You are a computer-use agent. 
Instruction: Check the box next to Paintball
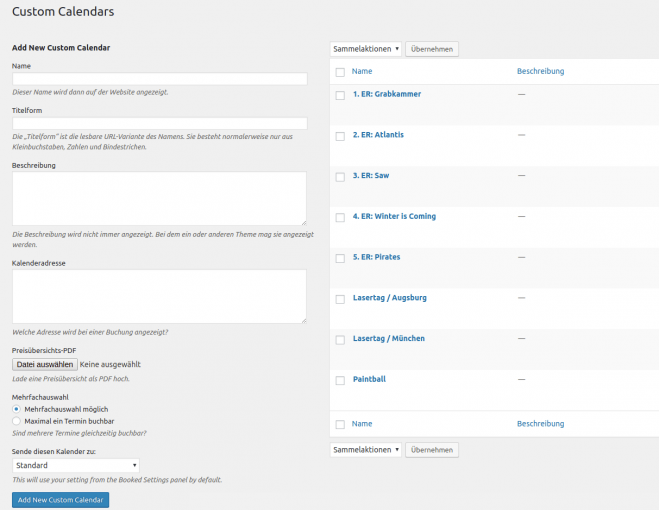tap(340, 380)
